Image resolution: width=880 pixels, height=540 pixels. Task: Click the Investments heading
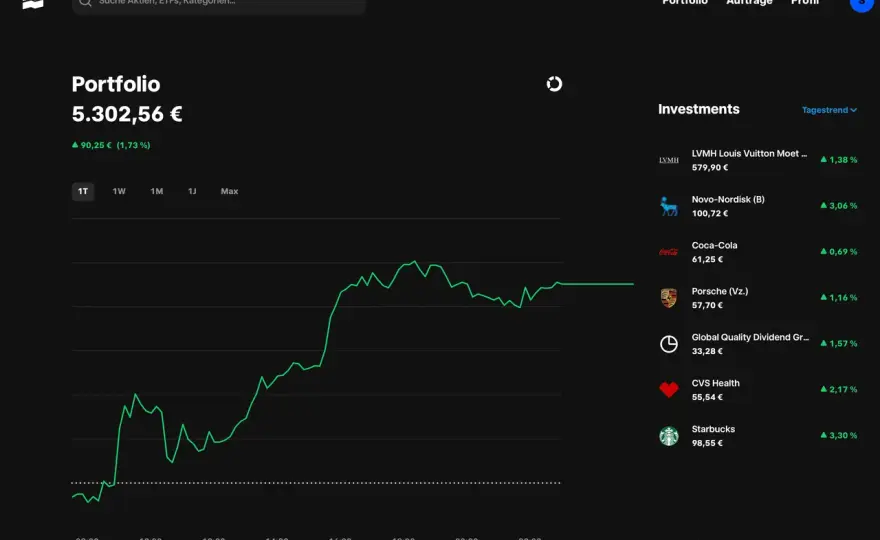(699, 109)
